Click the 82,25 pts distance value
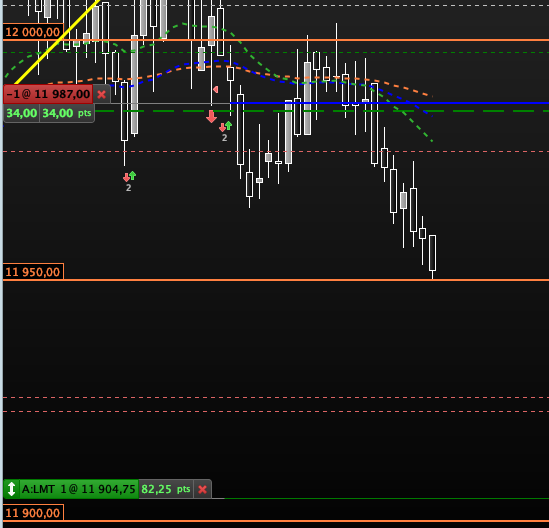The image size is (549, 528). pyautogui.click(x=166, y=489)
